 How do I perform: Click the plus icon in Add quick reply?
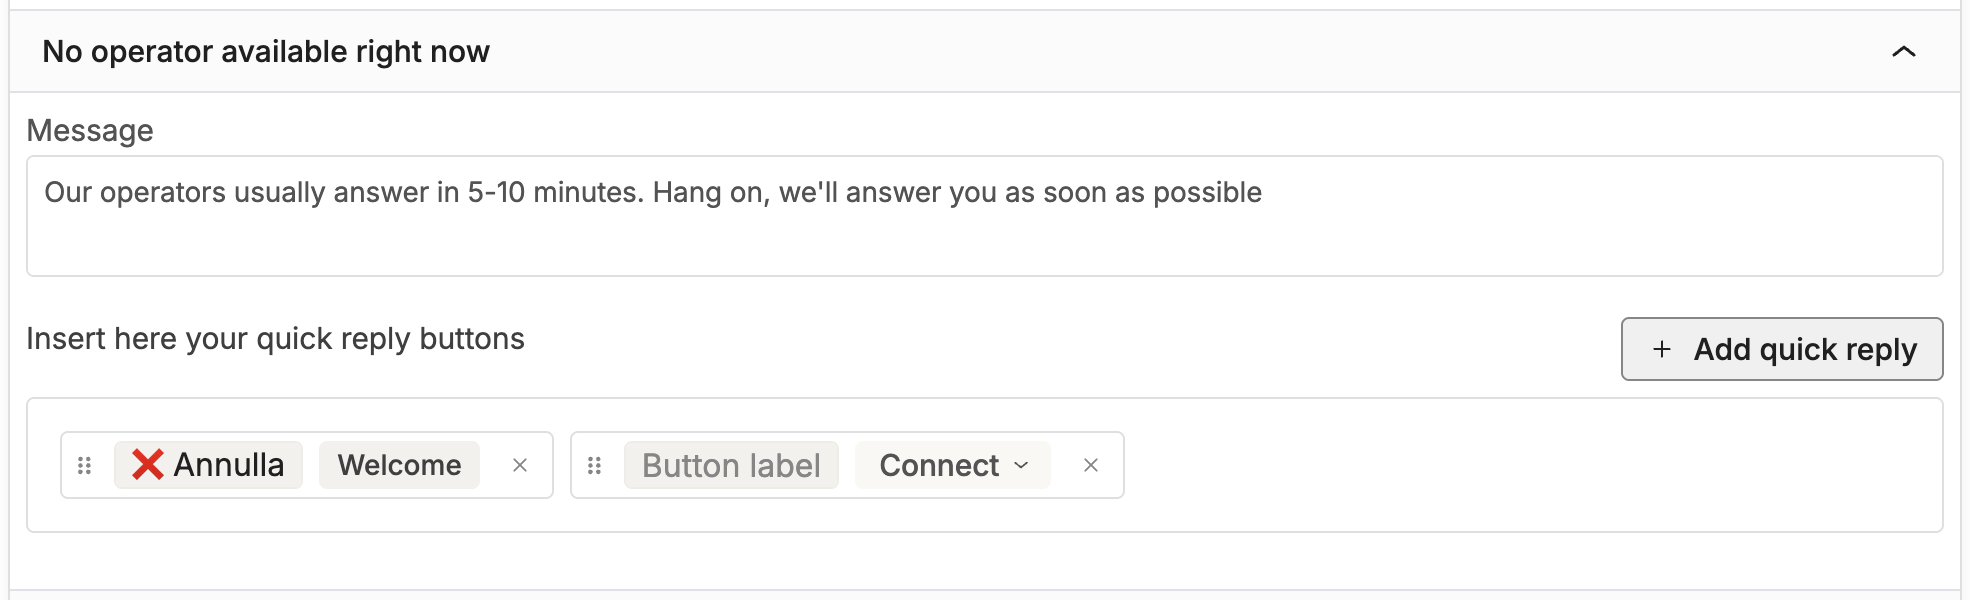[1661, 349]
